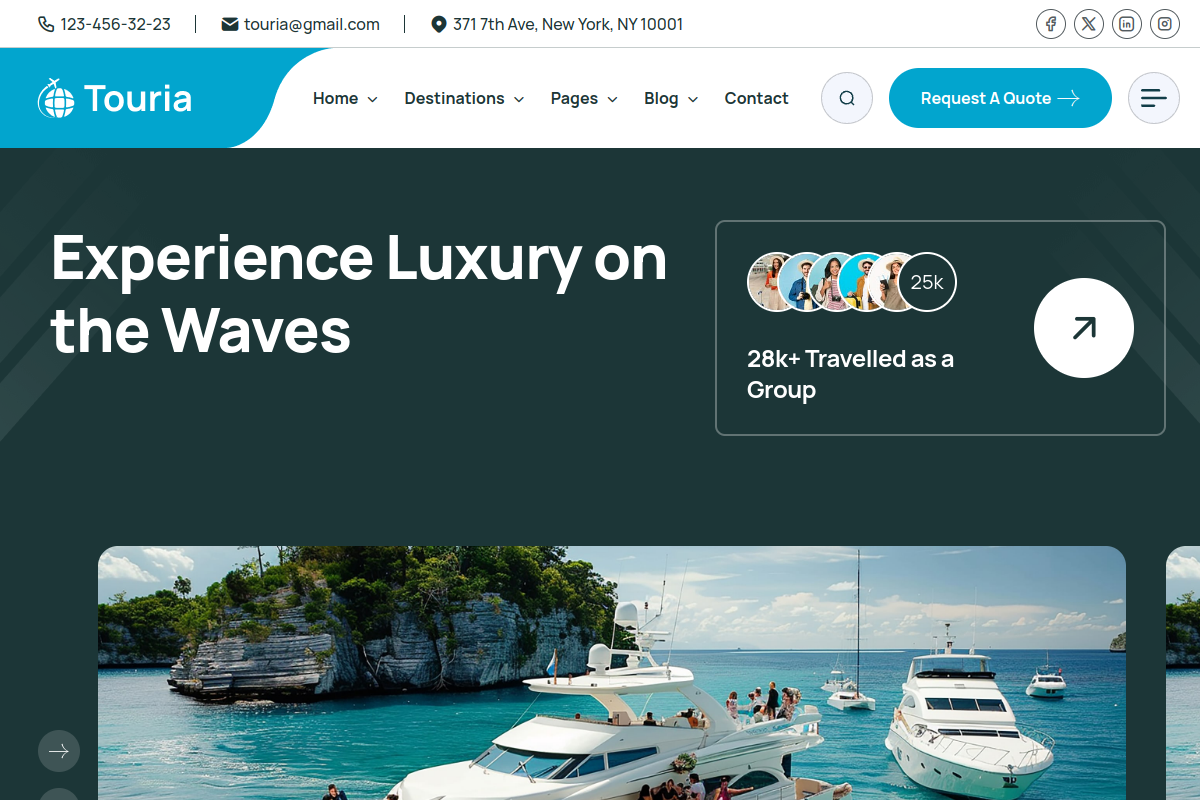
Task: Click the 25k travellers avatar badge
Action: [927, 282]
